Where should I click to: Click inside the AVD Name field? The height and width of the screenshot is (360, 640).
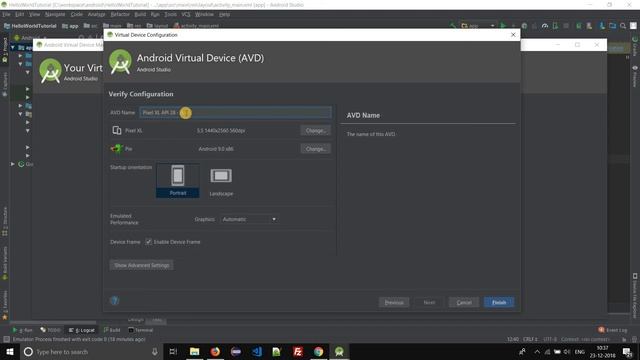click(x=236, y=112)
